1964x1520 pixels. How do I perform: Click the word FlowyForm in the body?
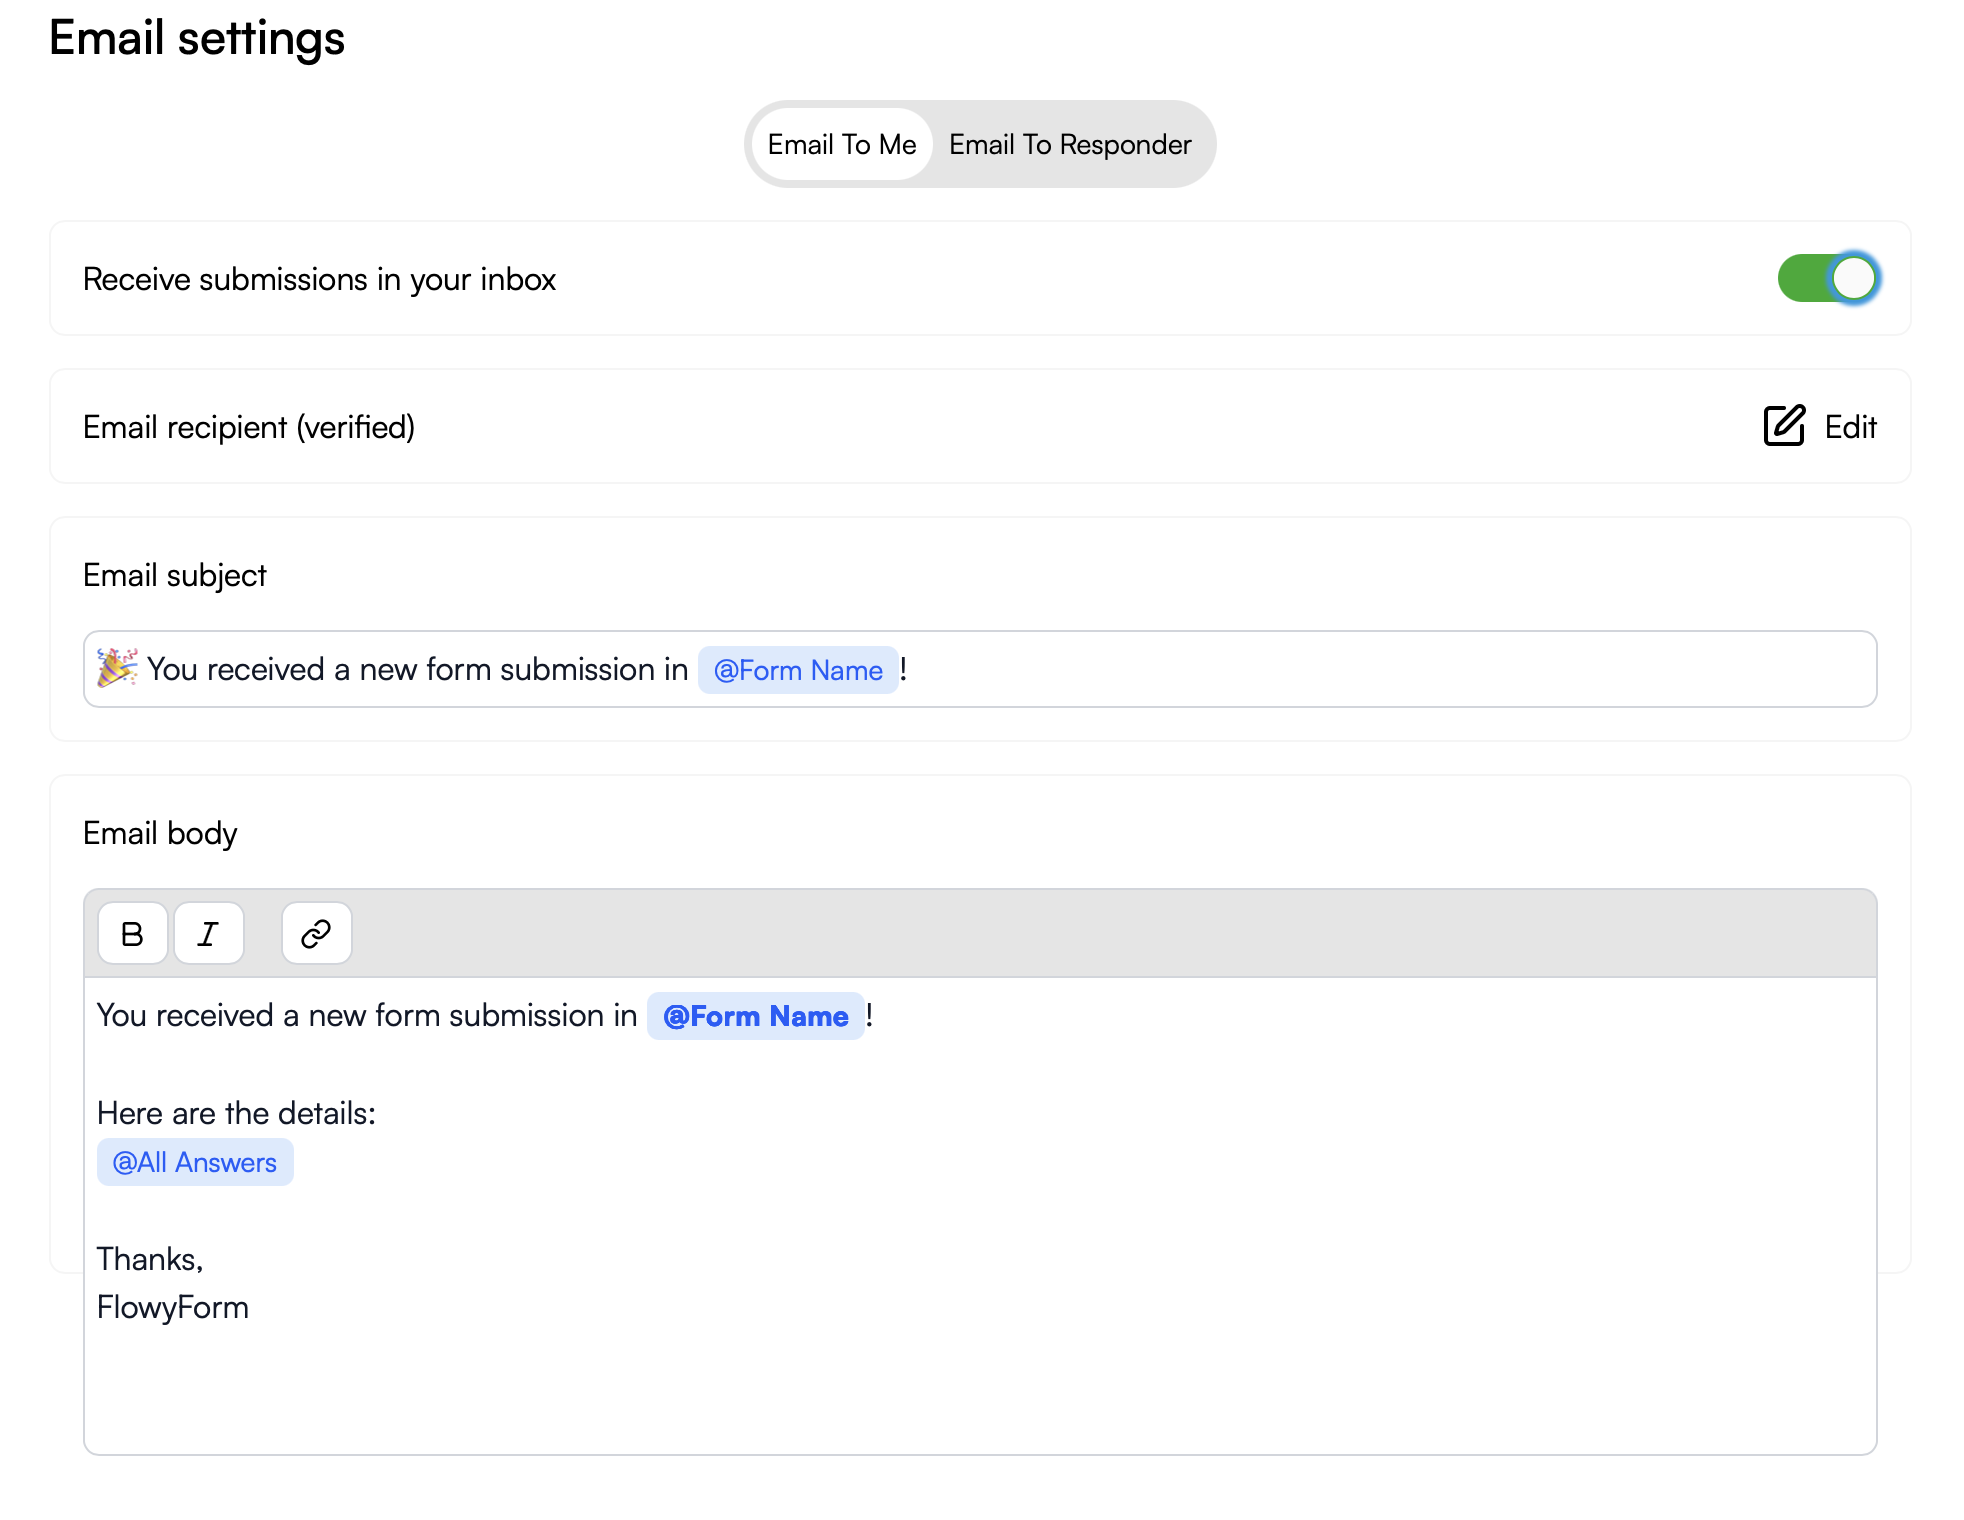172,1306
